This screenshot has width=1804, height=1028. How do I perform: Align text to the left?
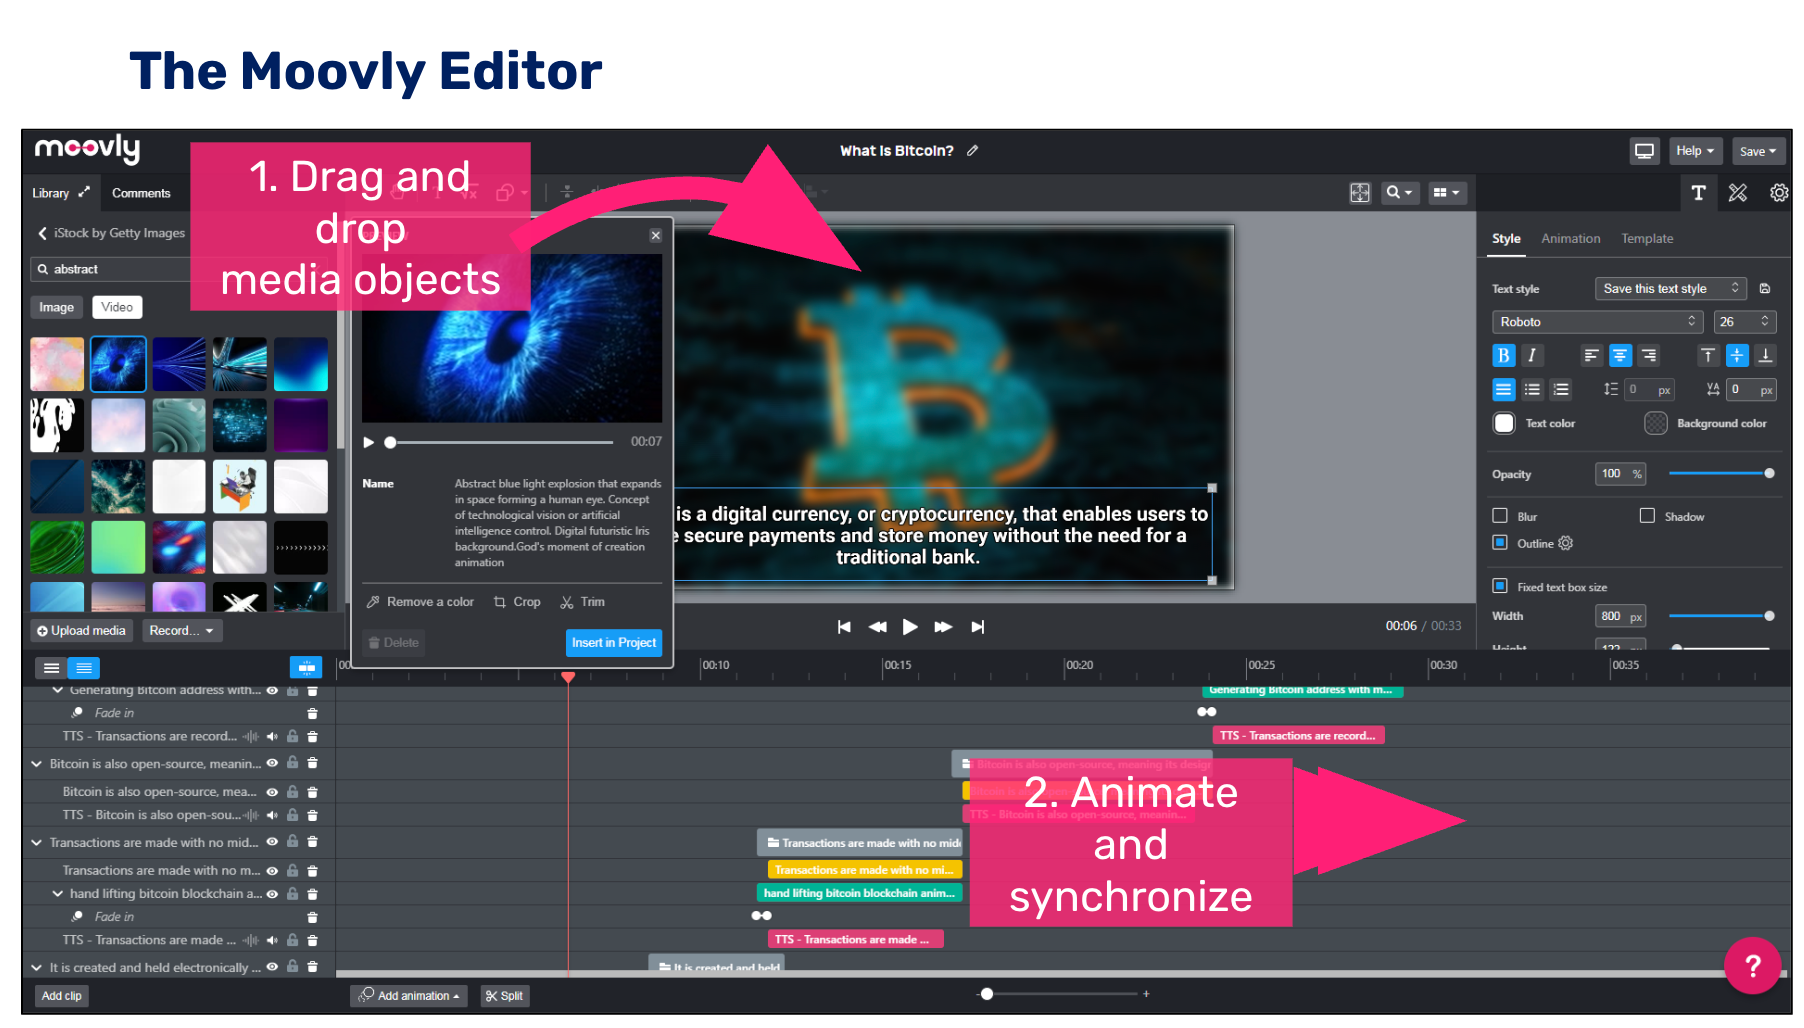click(1591, 355)
